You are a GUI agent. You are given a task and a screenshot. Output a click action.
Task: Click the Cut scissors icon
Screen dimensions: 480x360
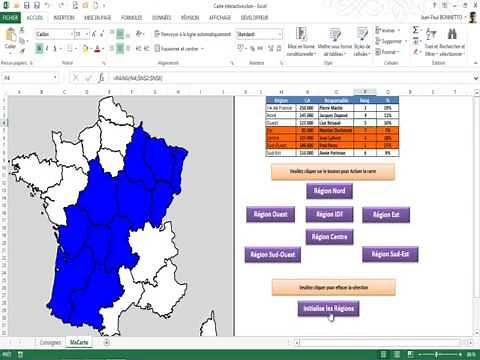click(x=22, y=30)
